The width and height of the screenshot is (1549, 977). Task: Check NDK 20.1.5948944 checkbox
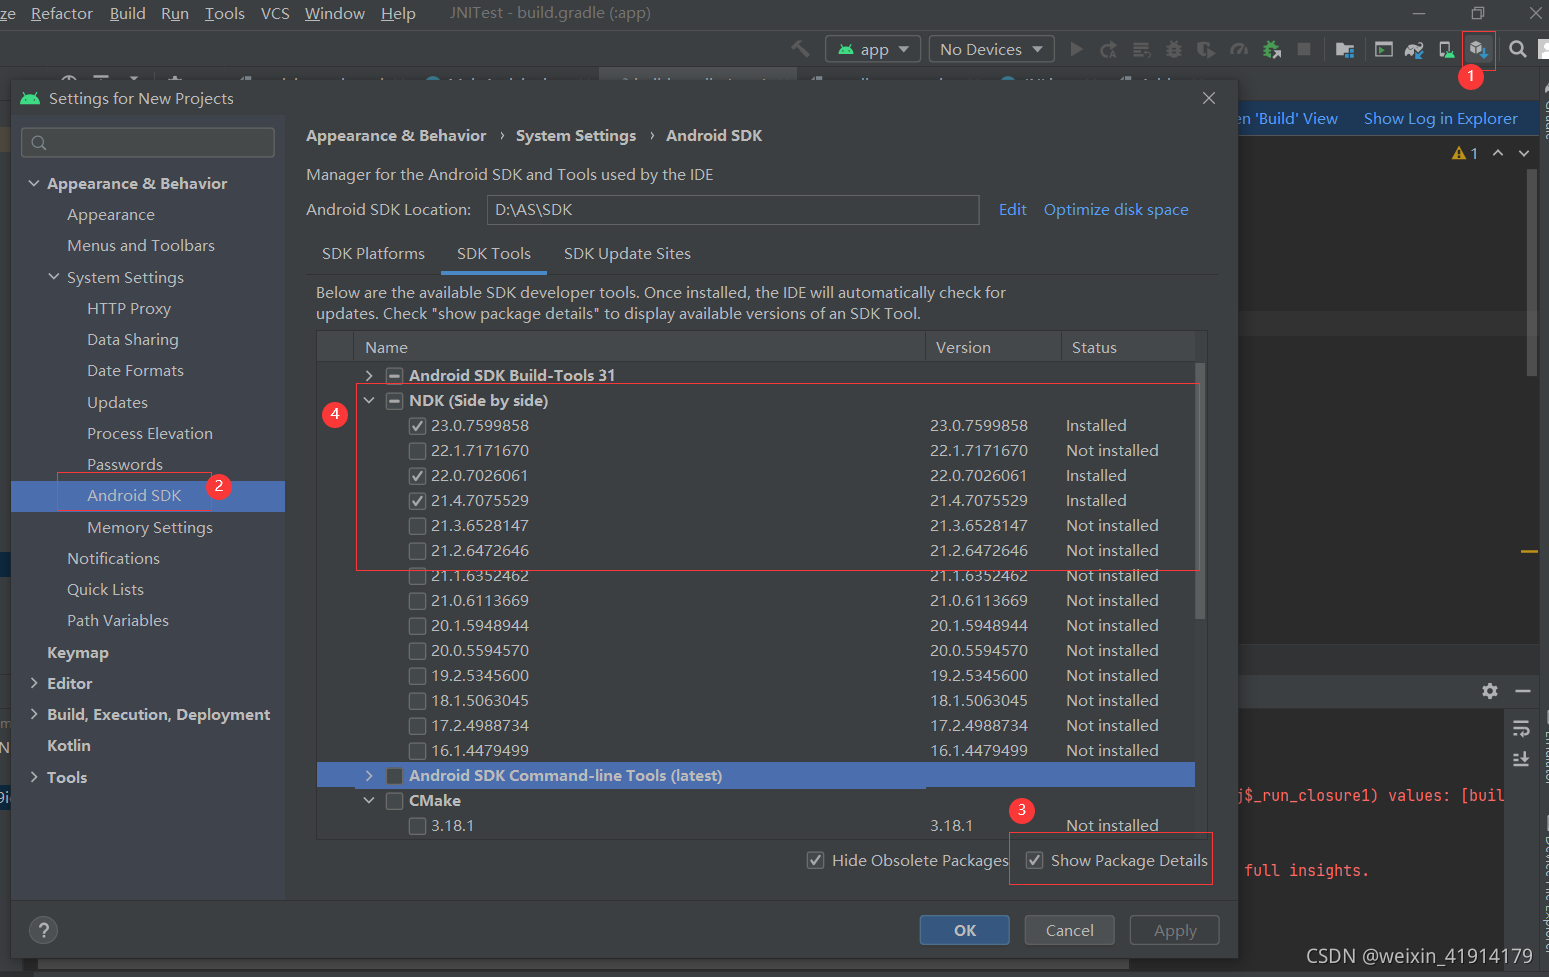click(x=418, y=626)
